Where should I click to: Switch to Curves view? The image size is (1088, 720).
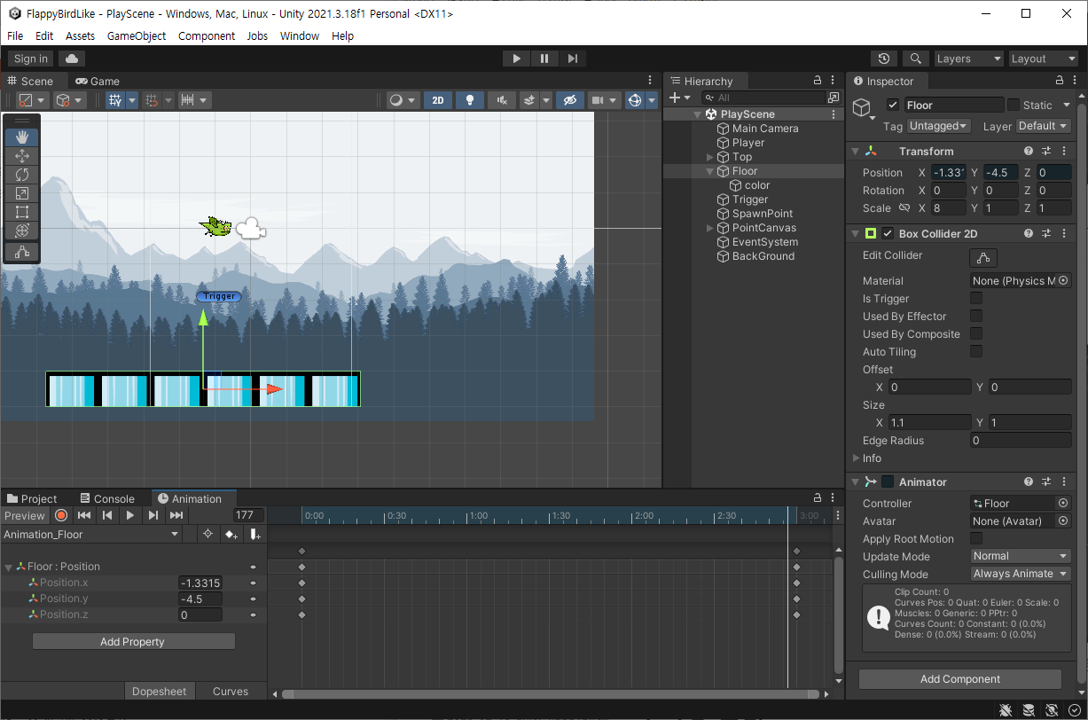click(x=230, y=692)
